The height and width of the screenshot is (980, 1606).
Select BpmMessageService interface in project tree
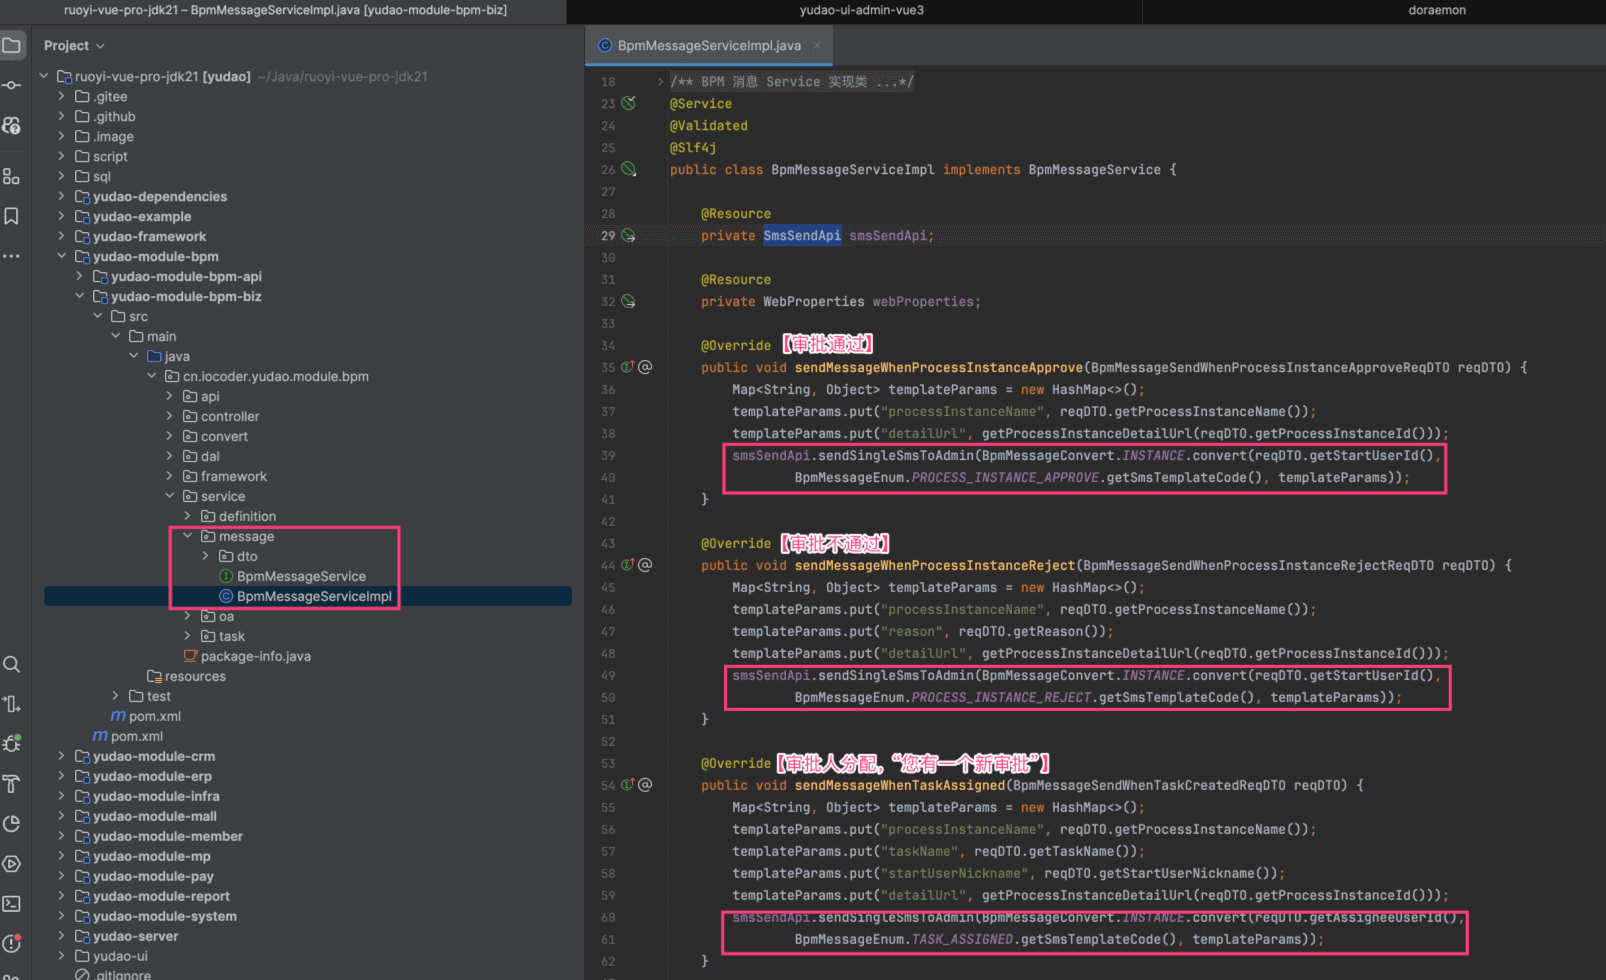click(x=301, y=576)
